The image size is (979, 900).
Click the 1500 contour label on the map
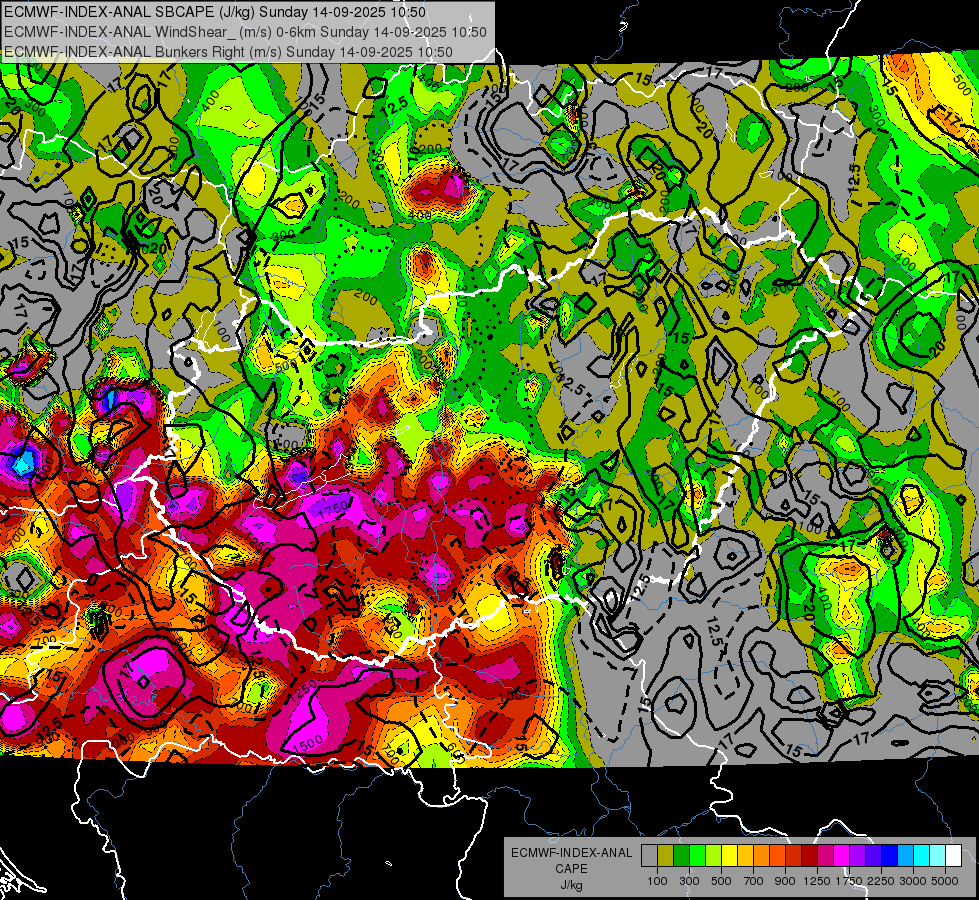[x=307, y=743]
